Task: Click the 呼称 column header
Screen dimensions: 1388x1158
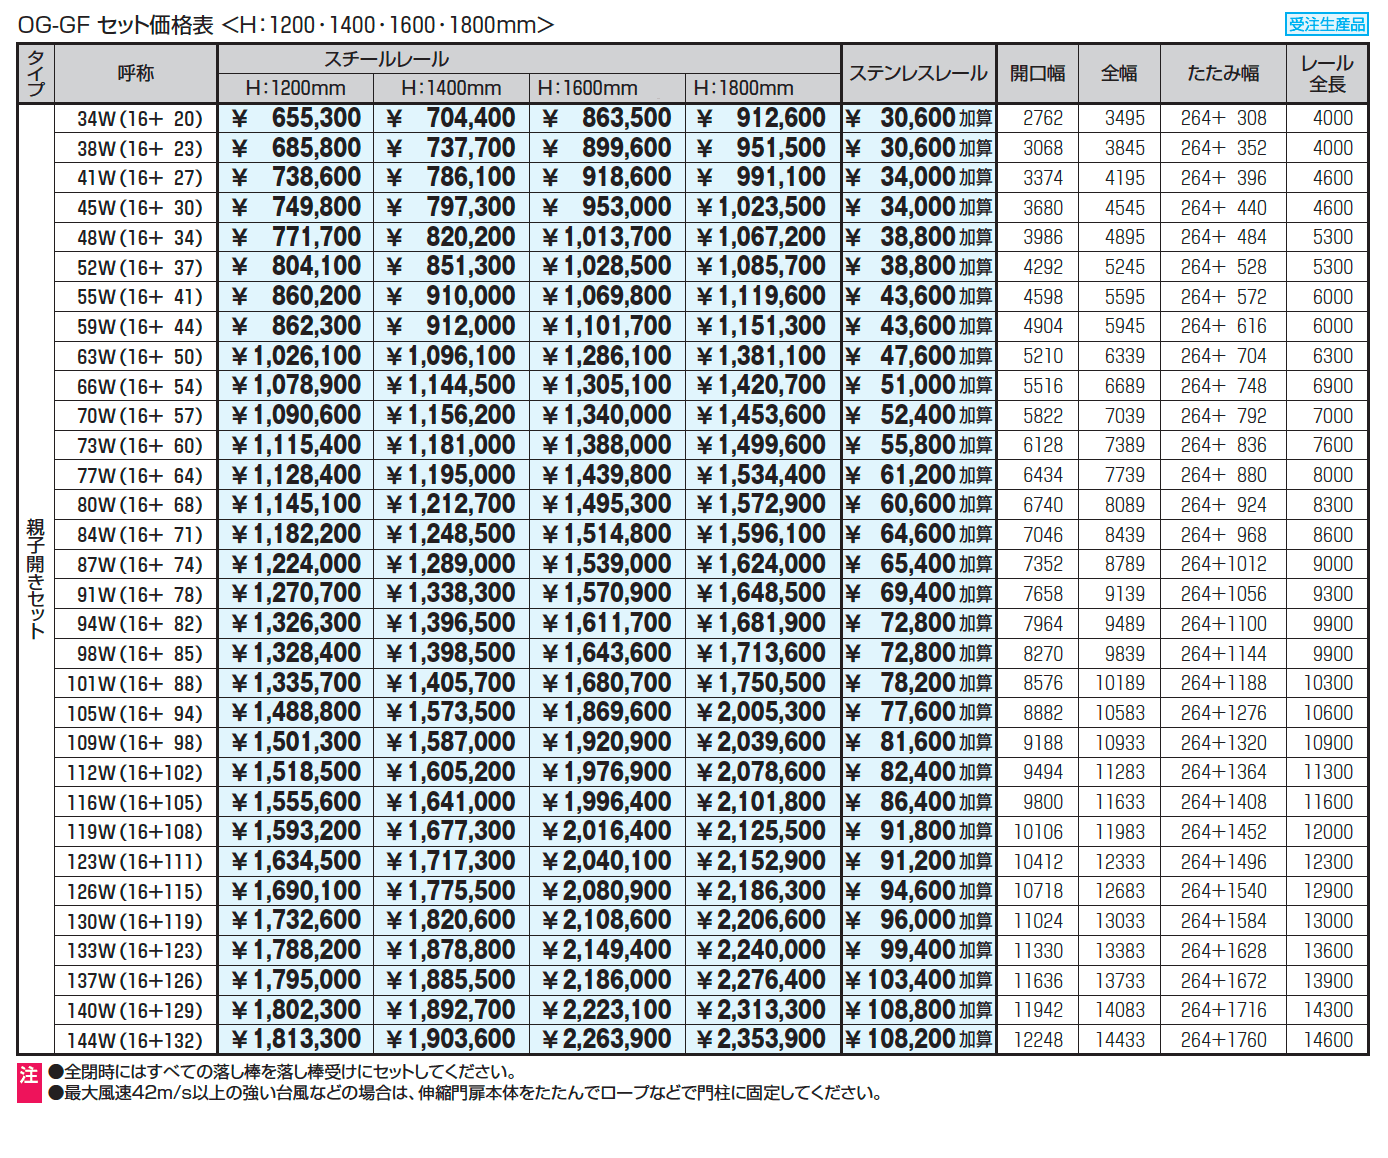Action: tap(136, 73)
